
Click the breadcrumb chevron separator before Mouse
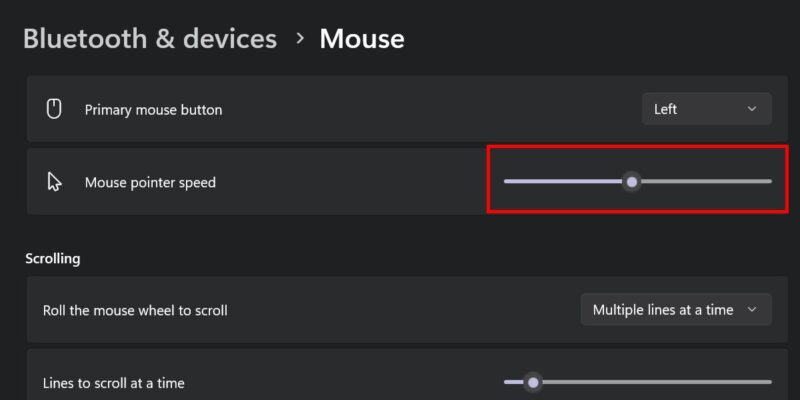(x=300, y=38)
